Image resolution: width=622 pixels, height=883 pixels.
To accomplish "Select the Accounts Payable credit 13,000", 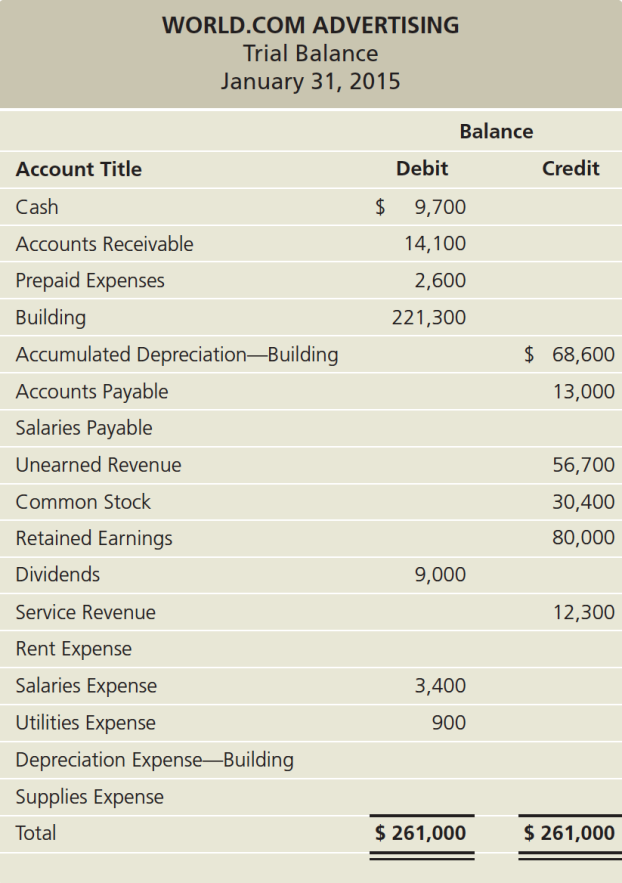I will click(x=583, y=392).
